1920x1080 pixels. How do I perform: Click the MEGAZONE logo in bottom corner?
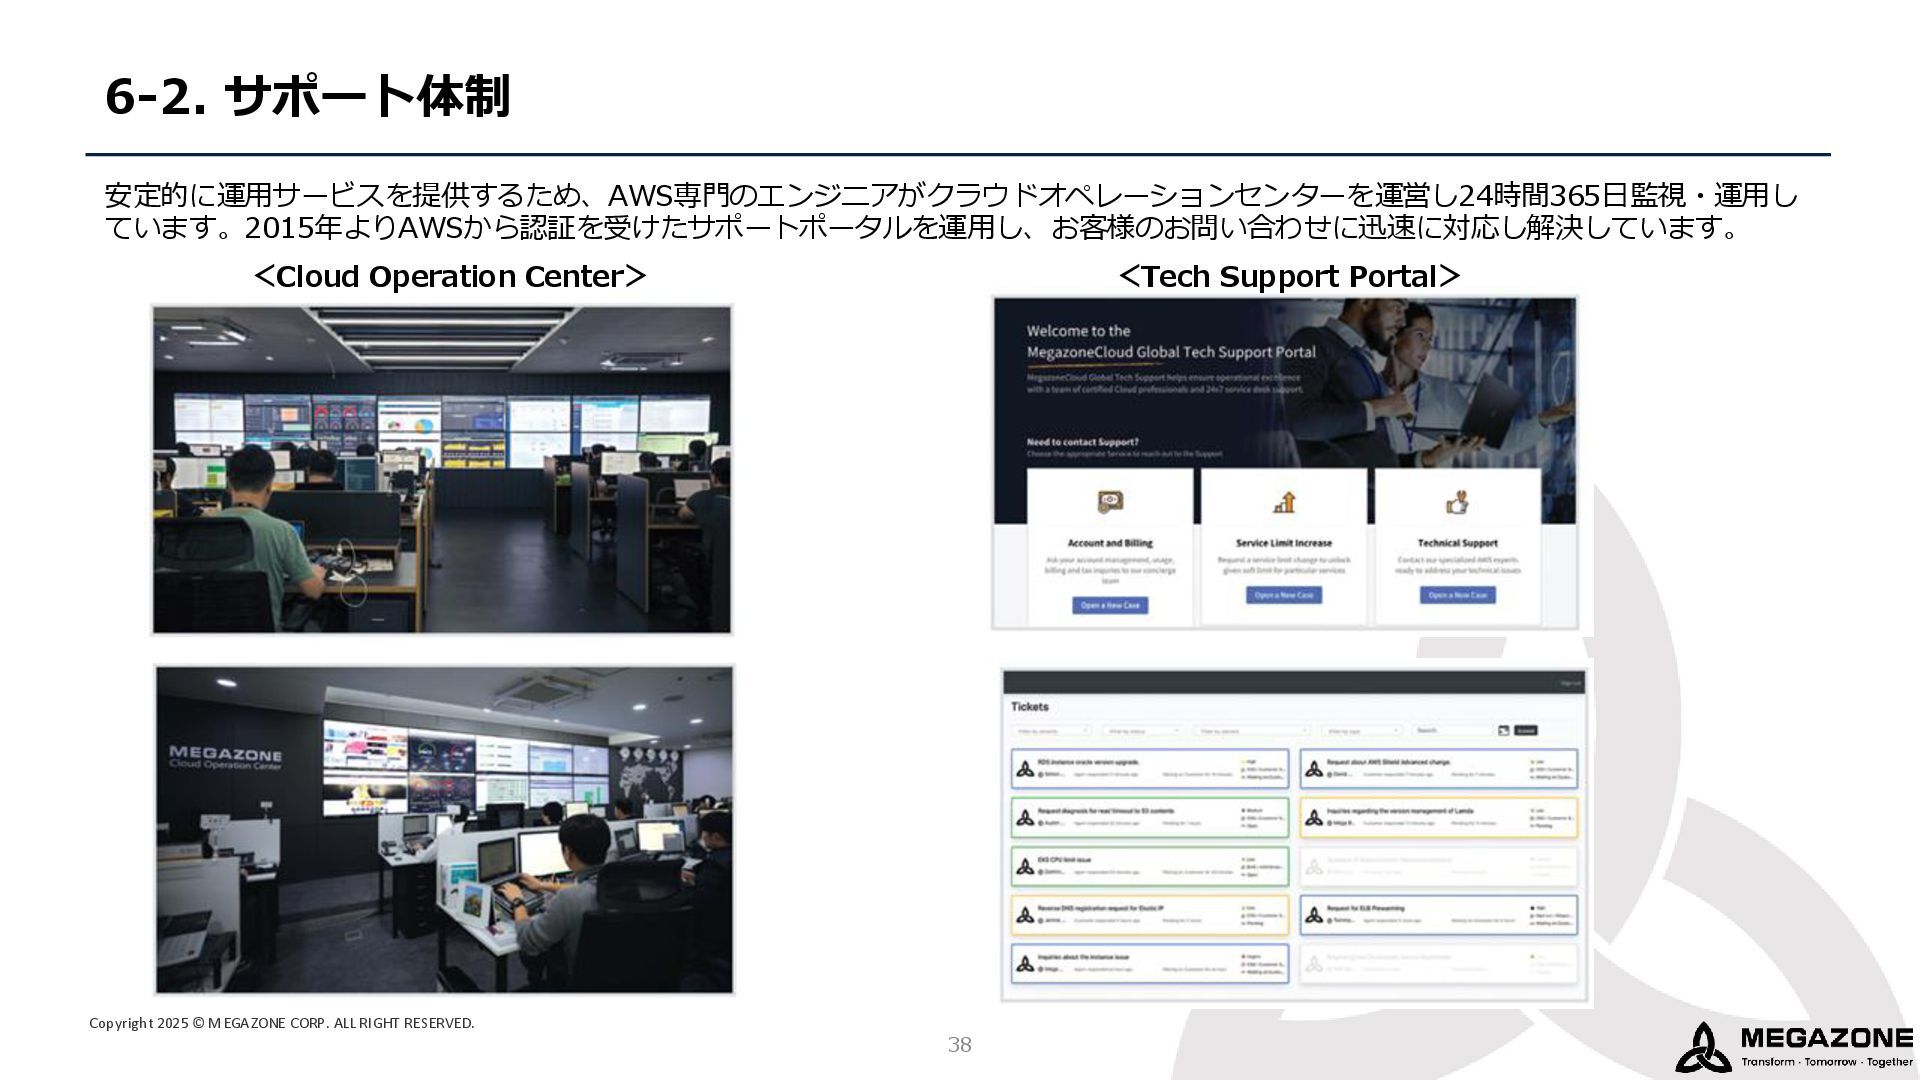pyautogui.click(x=1795, y=1047)
